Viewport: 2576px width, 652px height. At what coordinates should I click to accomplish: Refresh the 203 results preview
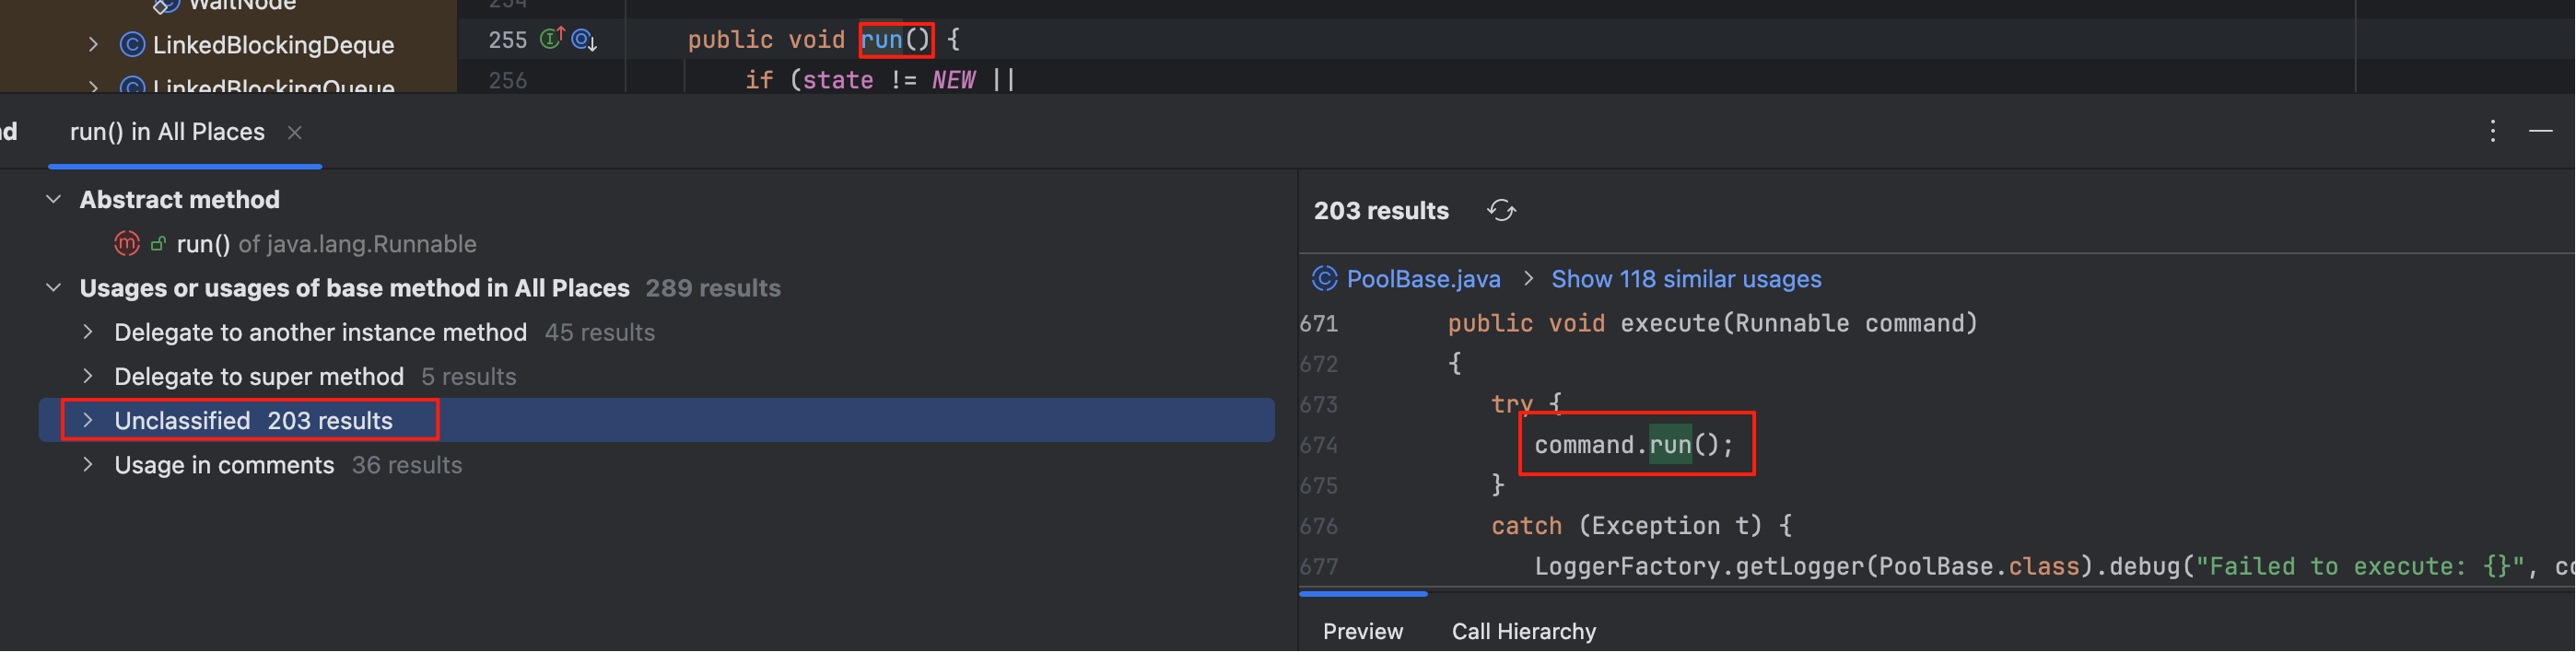pyautogui.click(x=1501, y=211)
